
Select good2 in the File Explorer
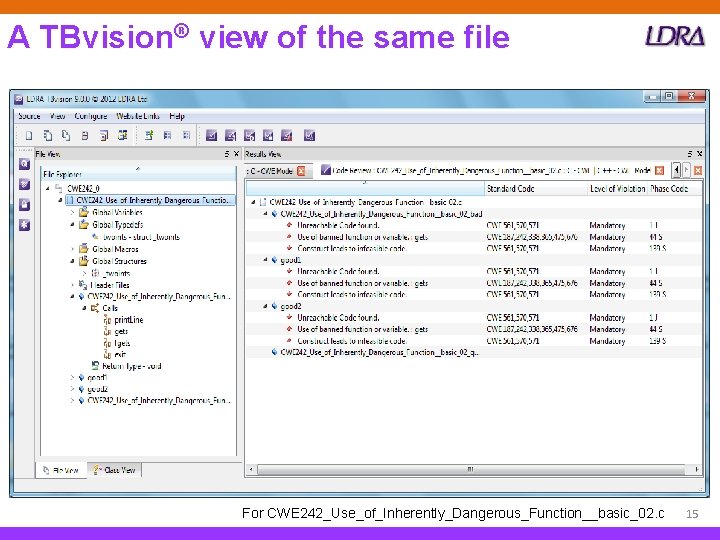point(97,389)
